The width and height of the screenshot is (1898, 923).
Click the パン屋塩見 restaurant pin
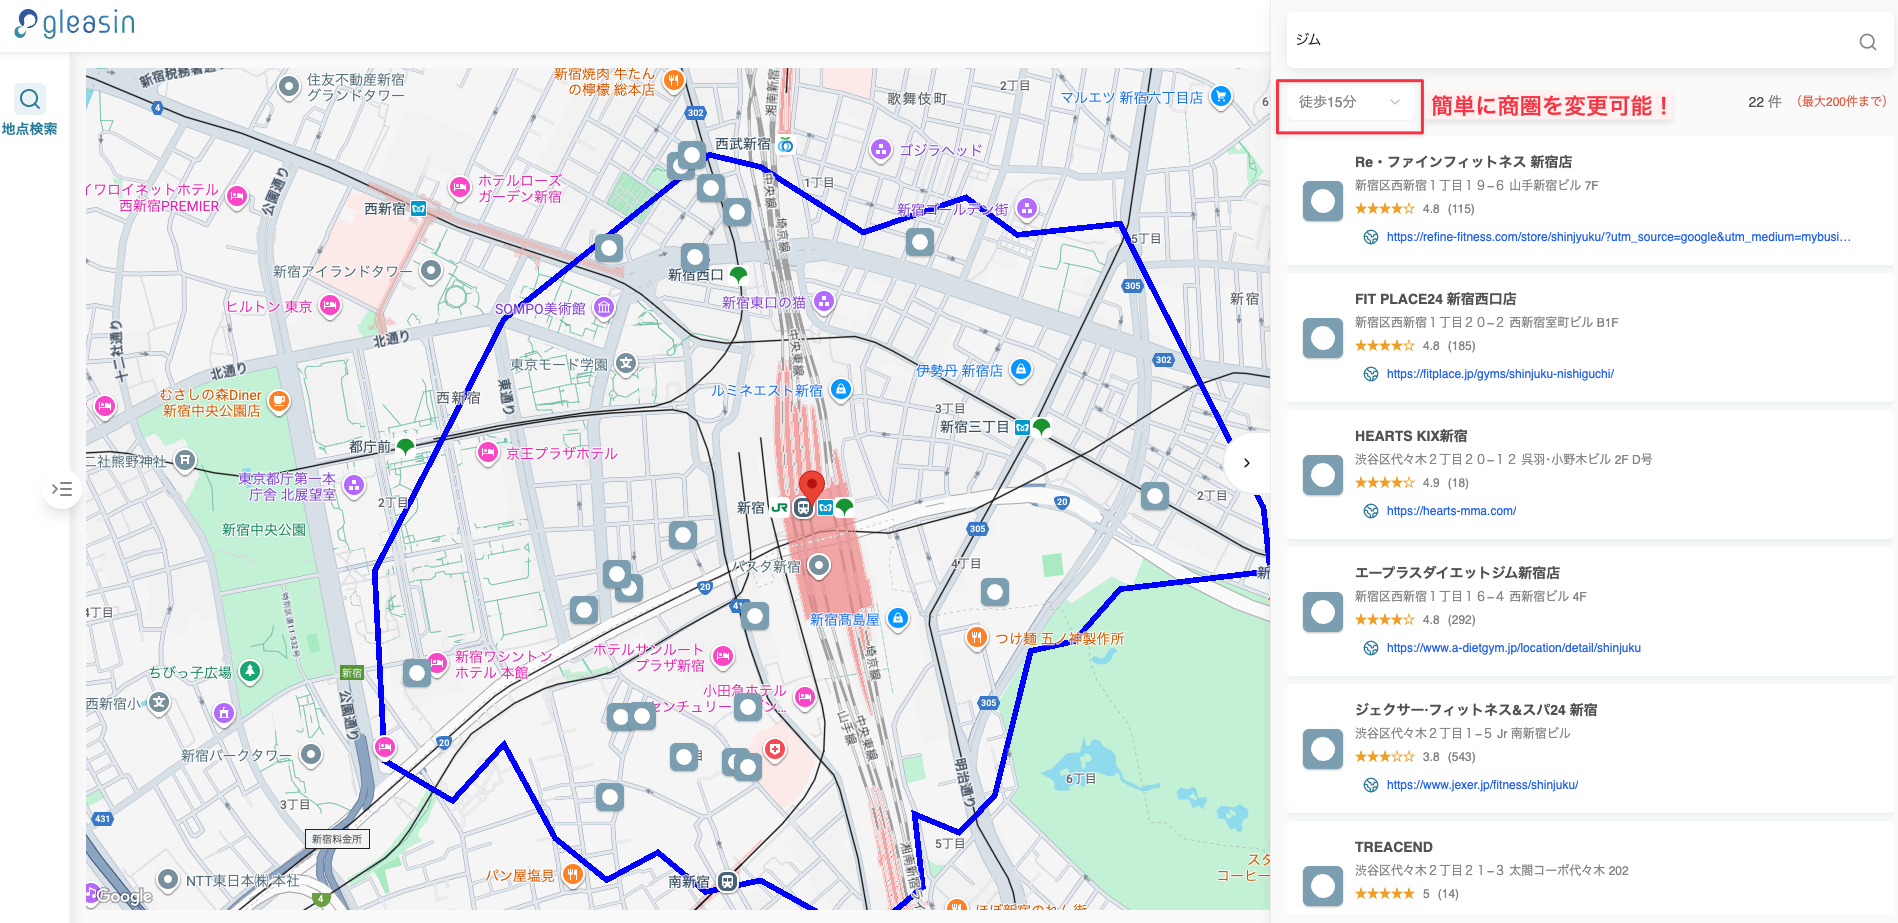(x=572, y=875)
